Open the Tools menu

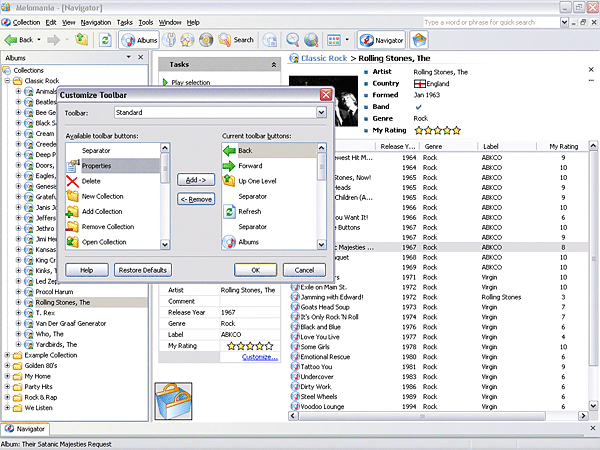click(x=146, y=21)
